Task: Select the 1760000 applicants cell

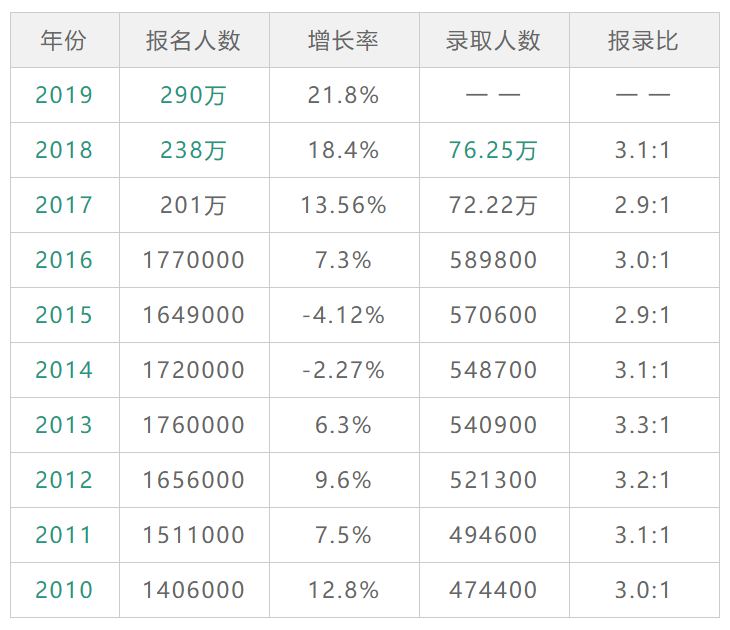Action: tap(194, 425)
